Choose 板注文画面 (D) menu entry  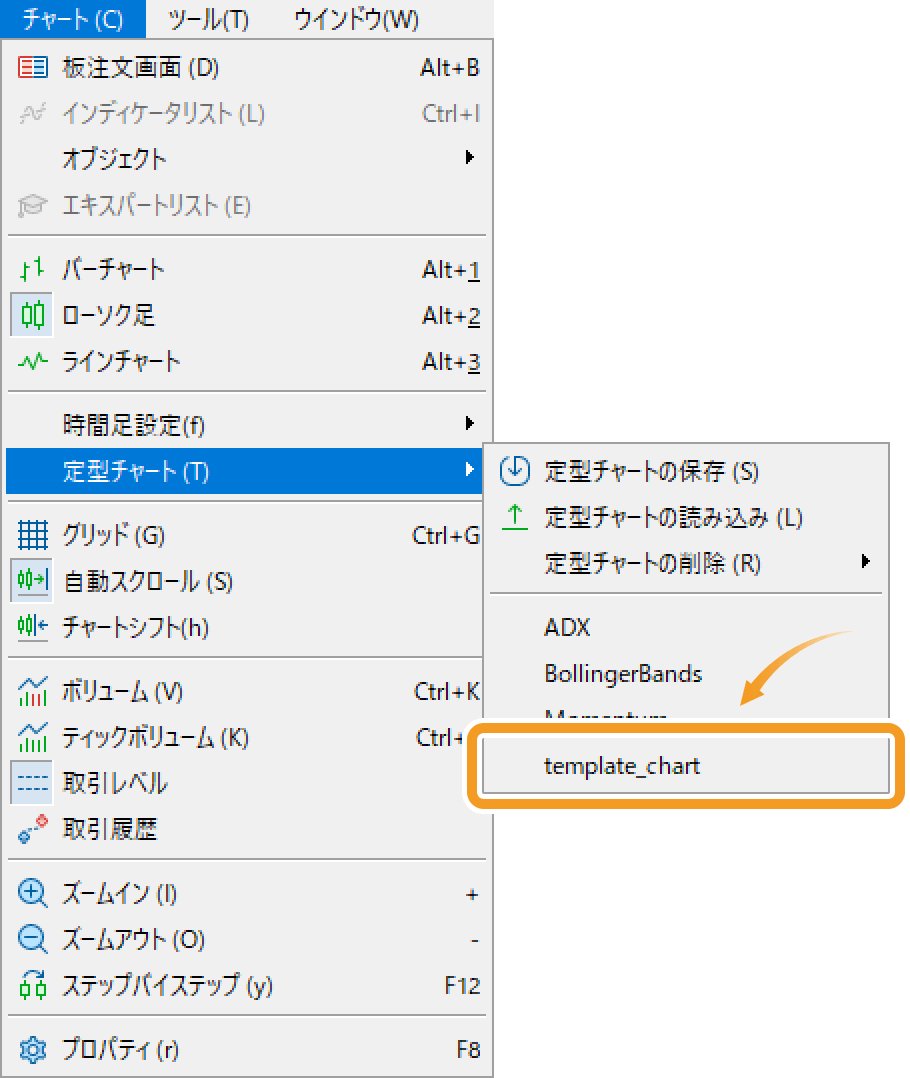(247, 67)
